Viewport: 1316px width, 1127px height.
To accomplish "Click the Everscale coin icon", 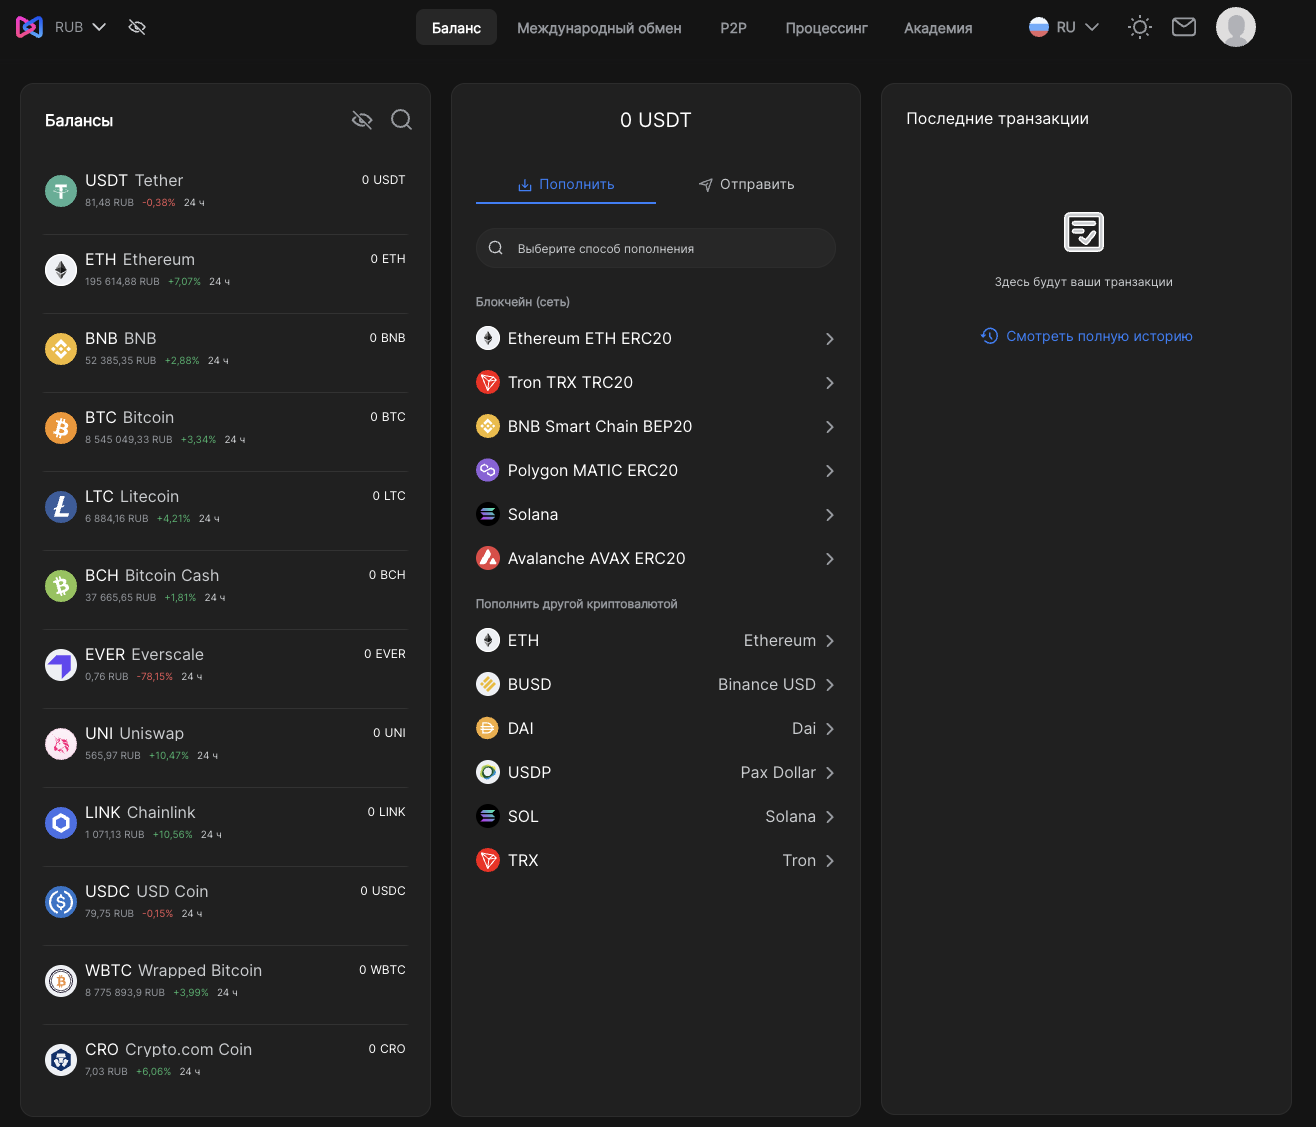I will 61,665.
